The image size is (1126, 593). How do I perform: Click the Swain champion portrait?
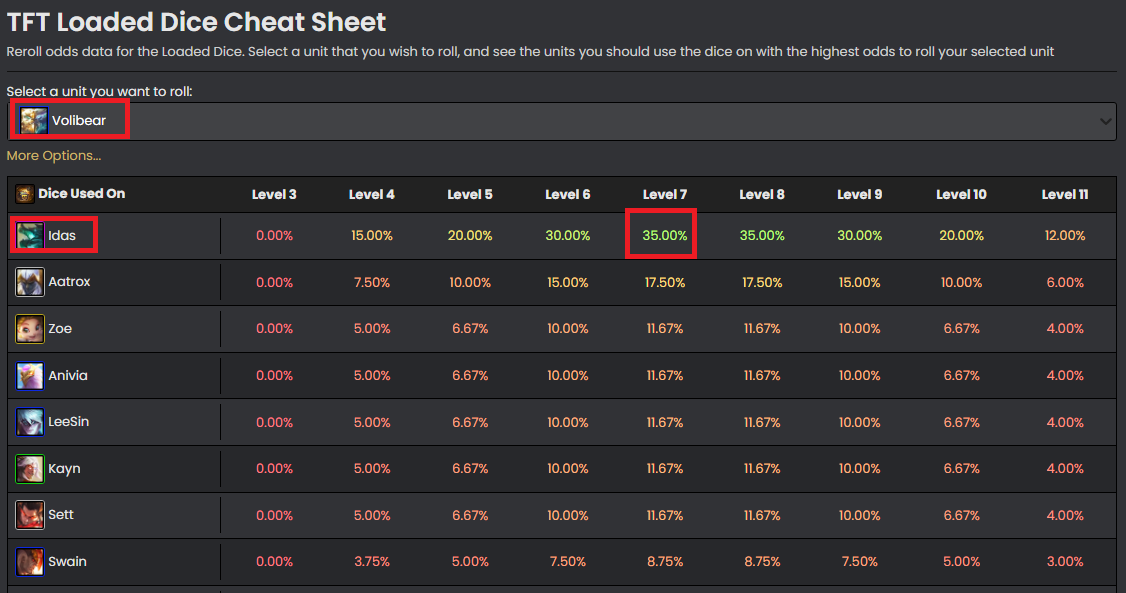(x=30, y=561)
